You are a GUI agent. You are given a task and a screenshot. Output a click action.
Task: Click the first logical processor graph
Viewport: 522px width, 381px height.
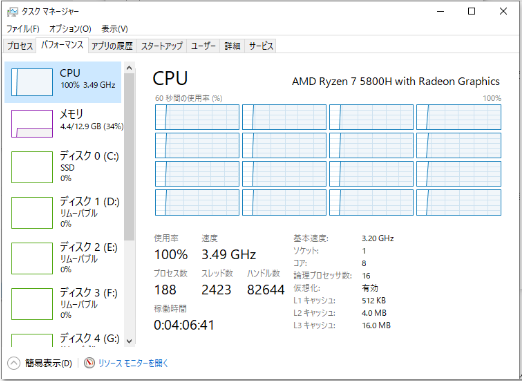[x=197, y=117]
